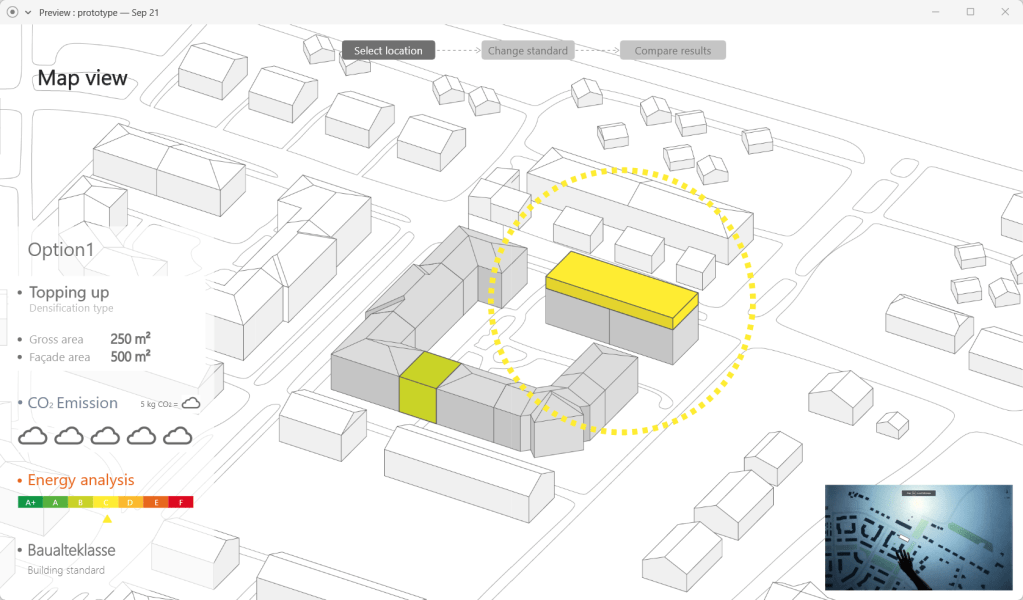Switch to the Change standard step
The width and height of the screenshot is (1023, 600).
[528, 50]
